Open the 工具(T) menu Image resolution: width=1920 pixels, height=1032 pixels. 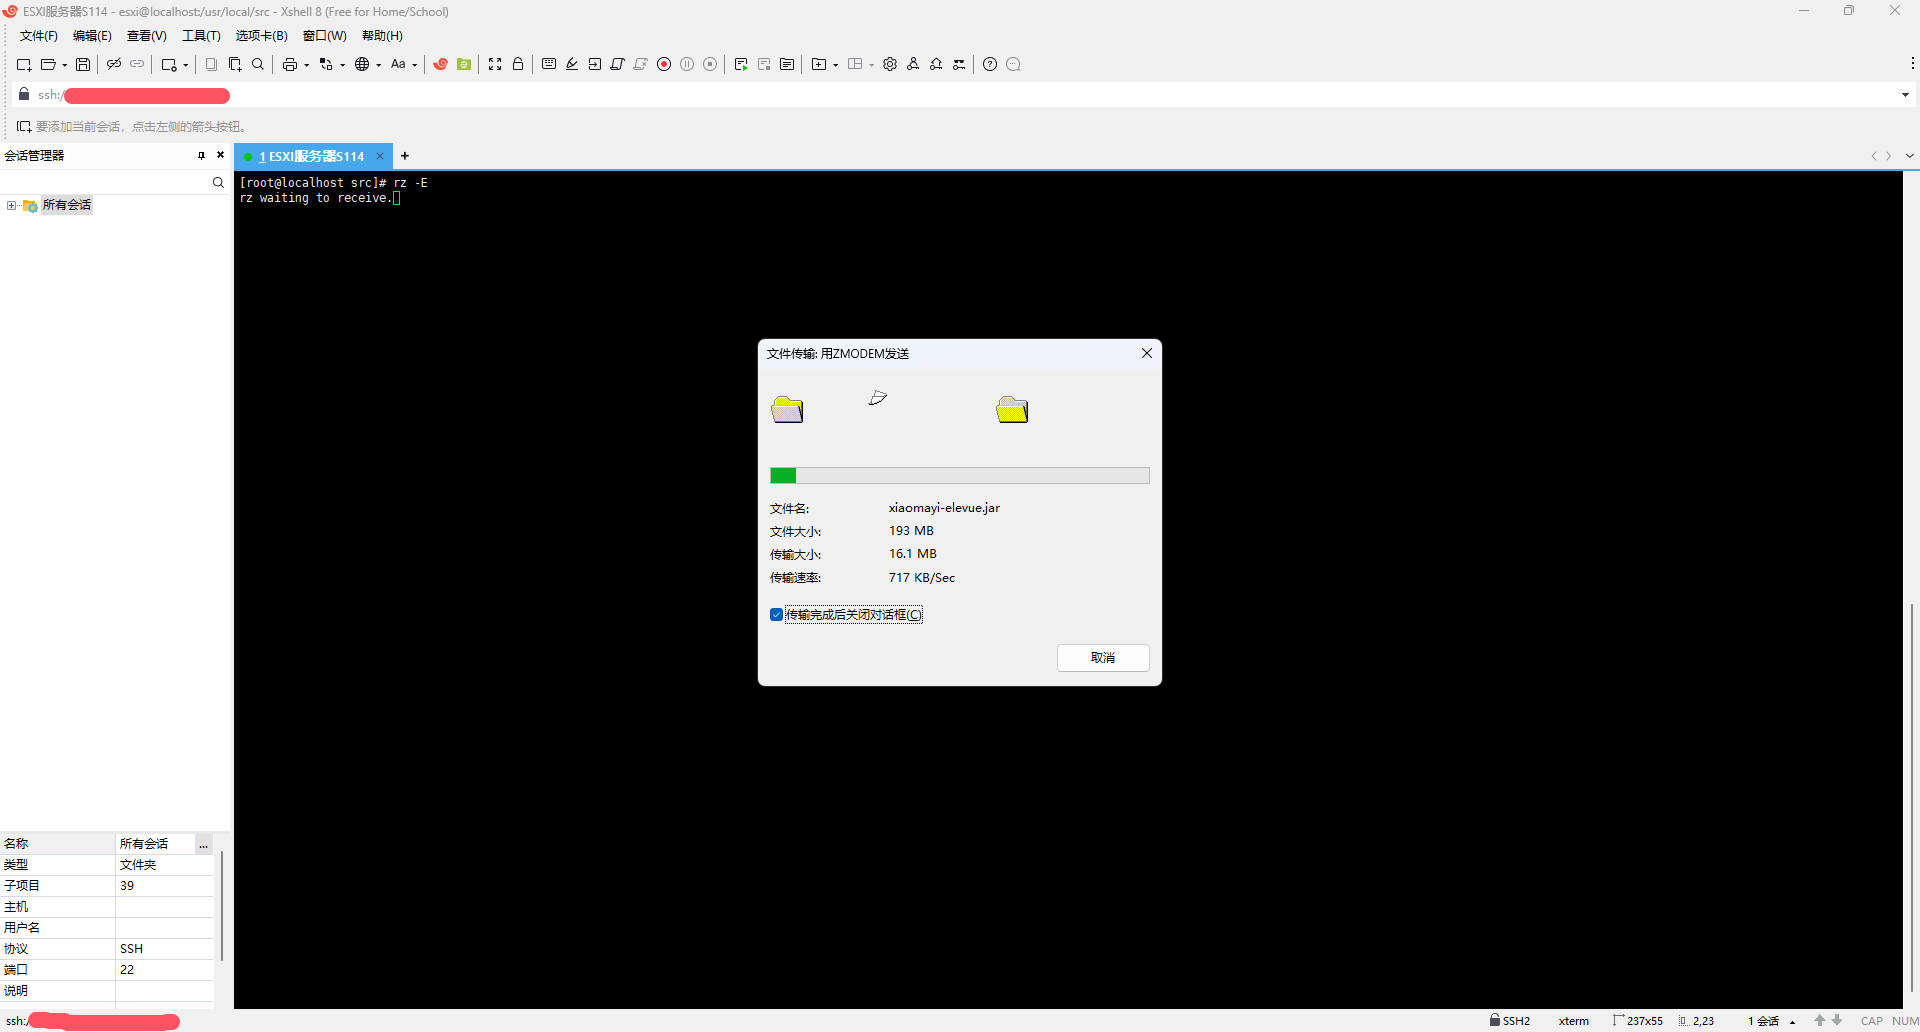[201, 36]
